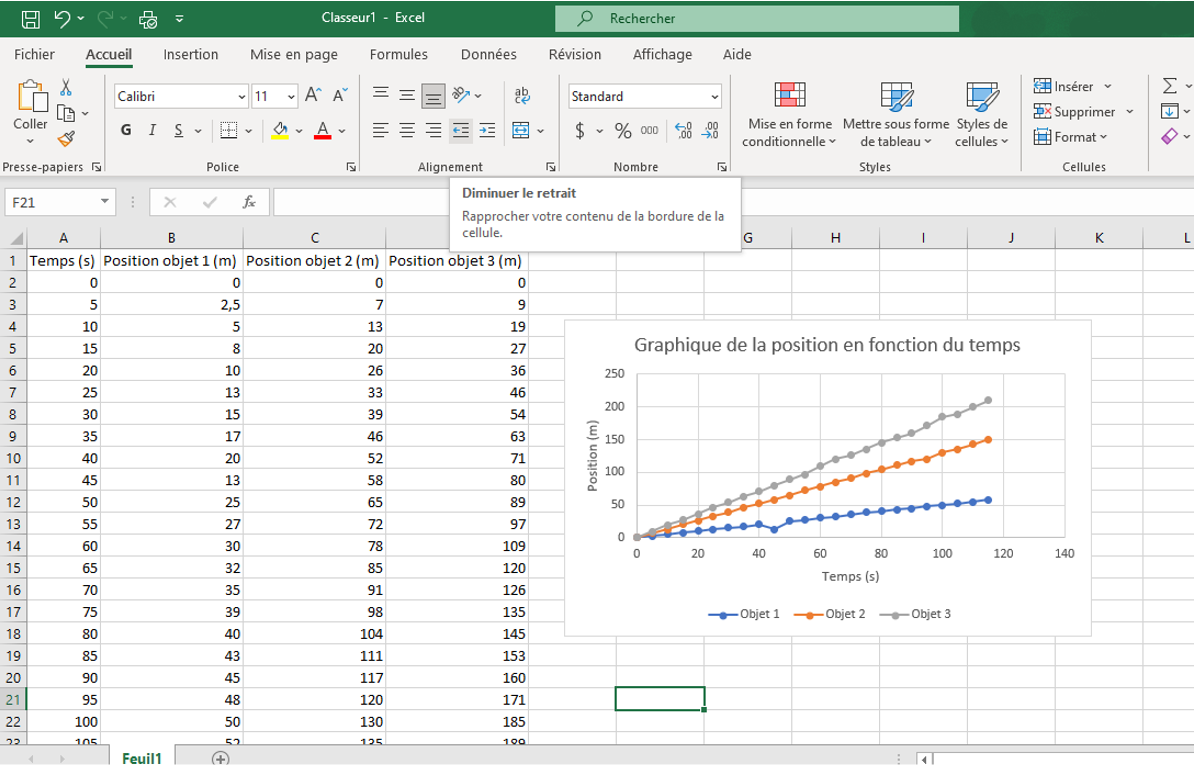Toggle italic formatting (I button)
Screen dimensions: 1194x765
tap(152, 130)
